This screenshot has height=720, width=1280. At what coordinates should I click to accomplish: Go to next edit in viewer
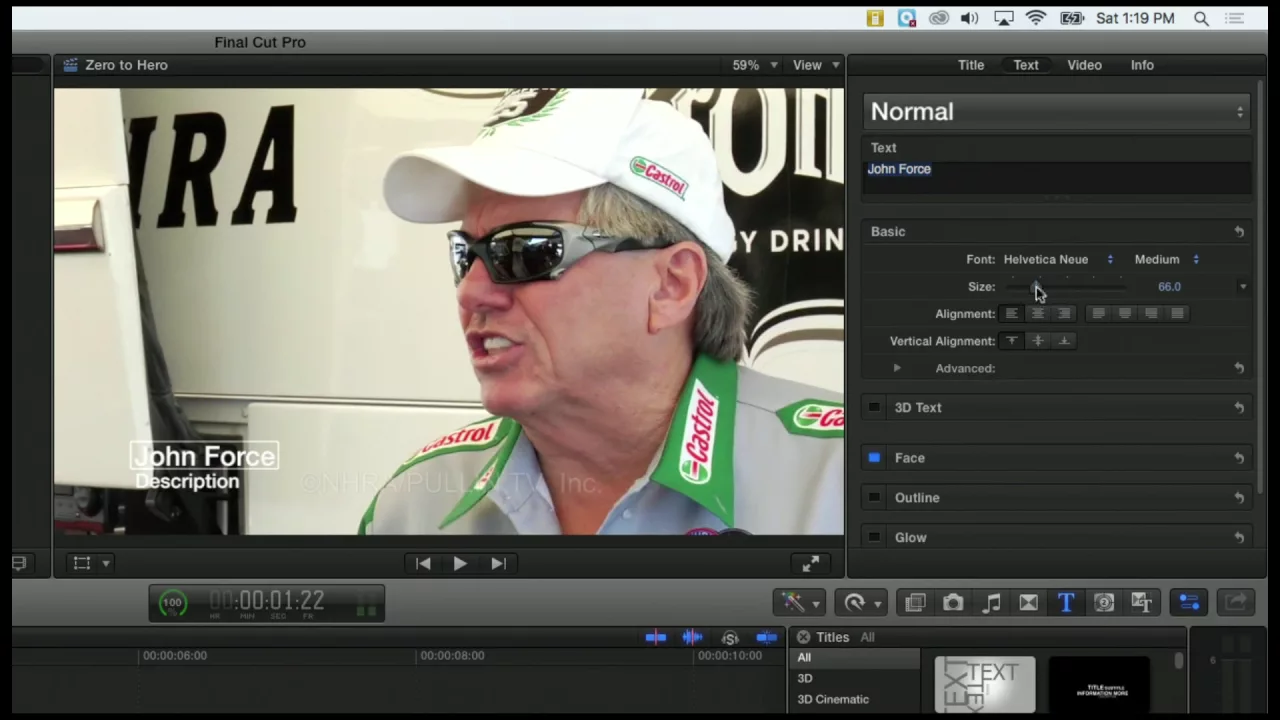point(498,564)
